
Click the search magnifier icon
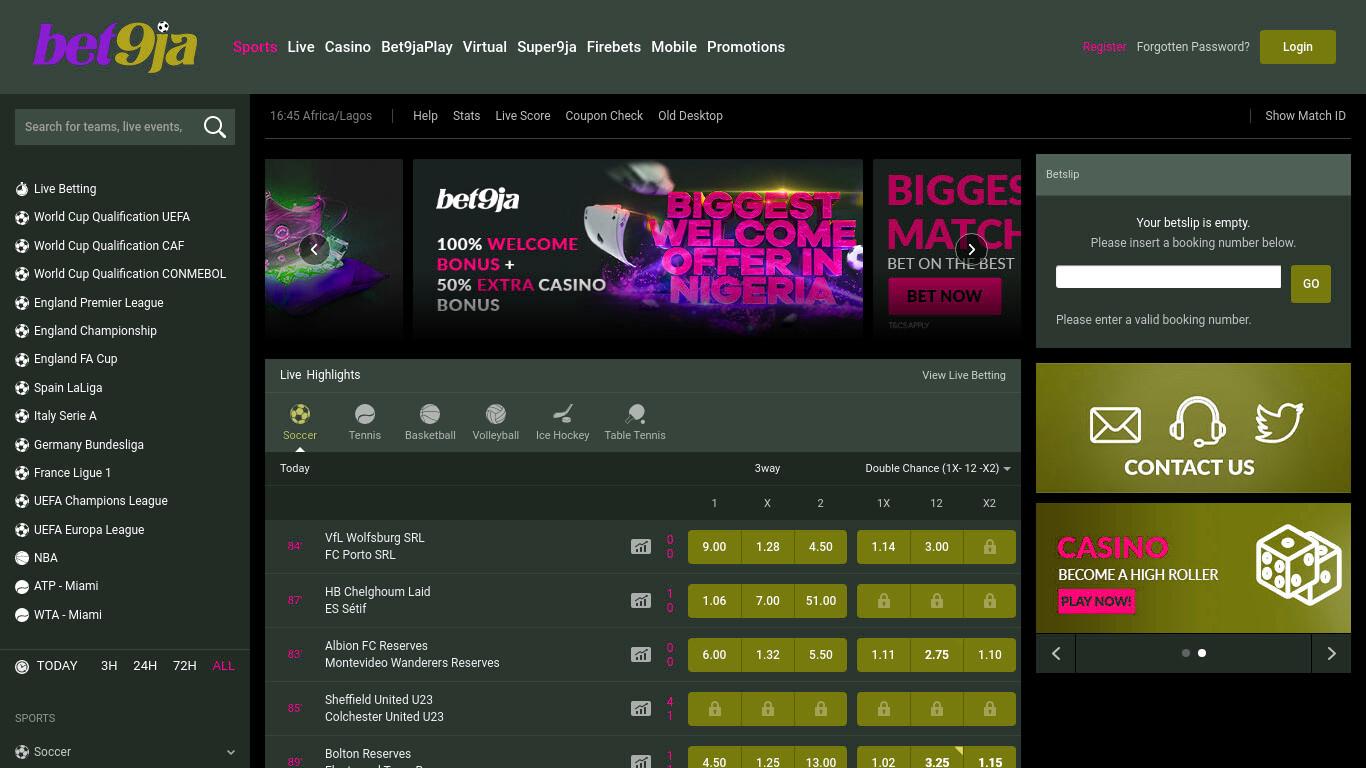click(x=215, y=126)
